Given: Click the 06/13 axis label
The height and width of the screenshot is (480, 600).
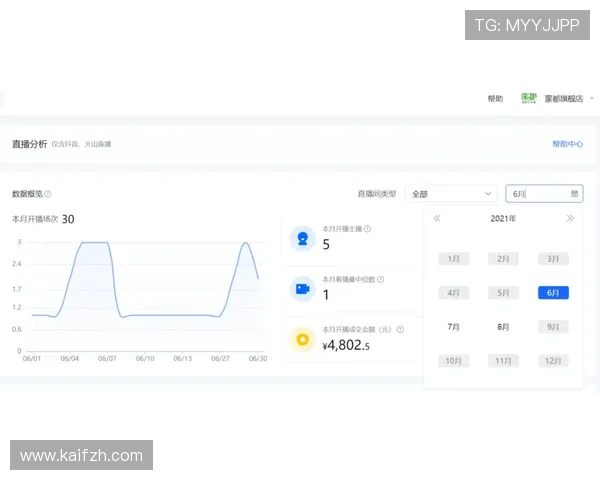Looking at the screenshot, I should coord(183,358).
